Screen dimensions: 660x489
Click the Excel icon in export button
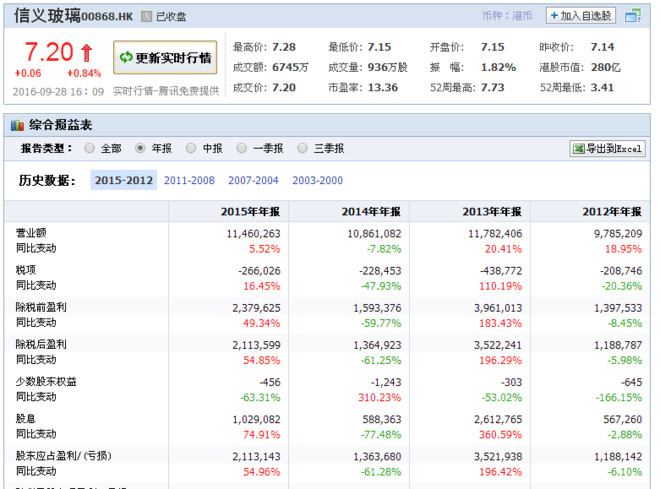click(x=579, y=149)
